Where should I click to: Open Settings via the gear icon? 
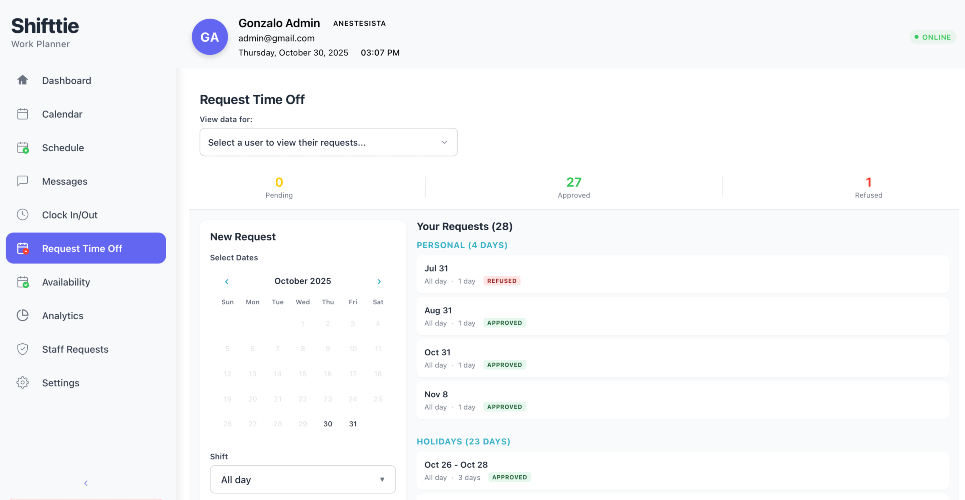[x=23, y=382]
